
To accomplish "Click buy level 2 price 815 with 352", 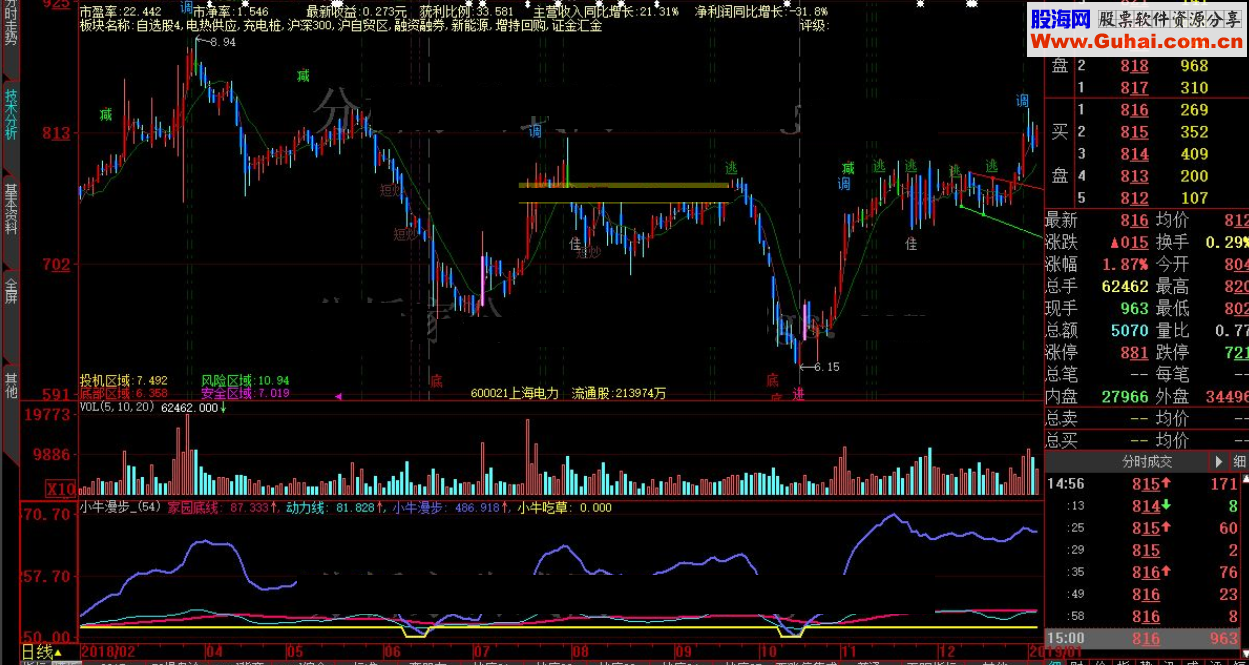I will [1134, 132].
